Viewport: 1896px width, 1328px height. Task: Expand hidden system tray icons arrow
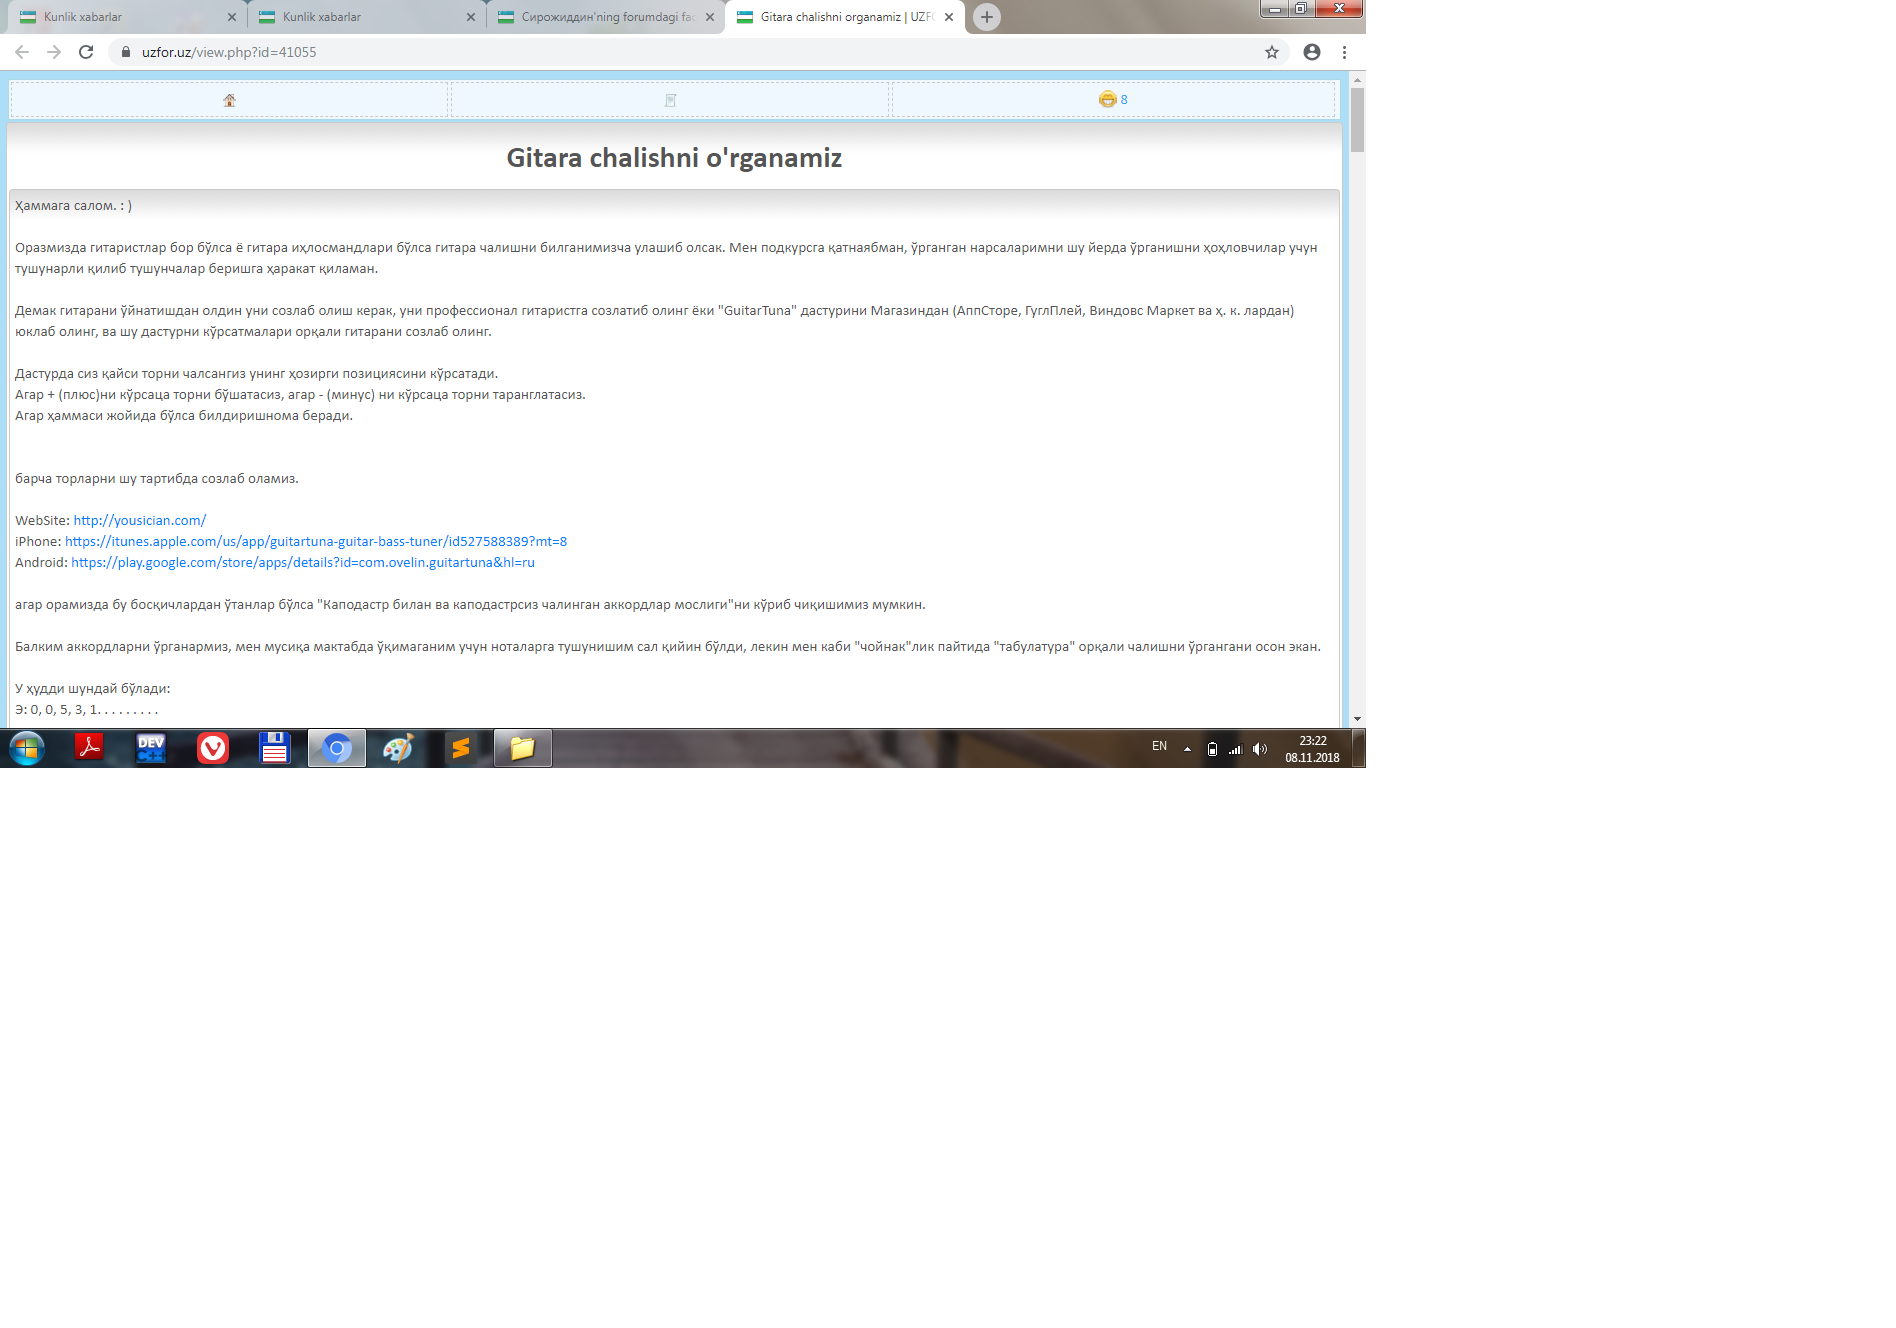(1187, 748)
